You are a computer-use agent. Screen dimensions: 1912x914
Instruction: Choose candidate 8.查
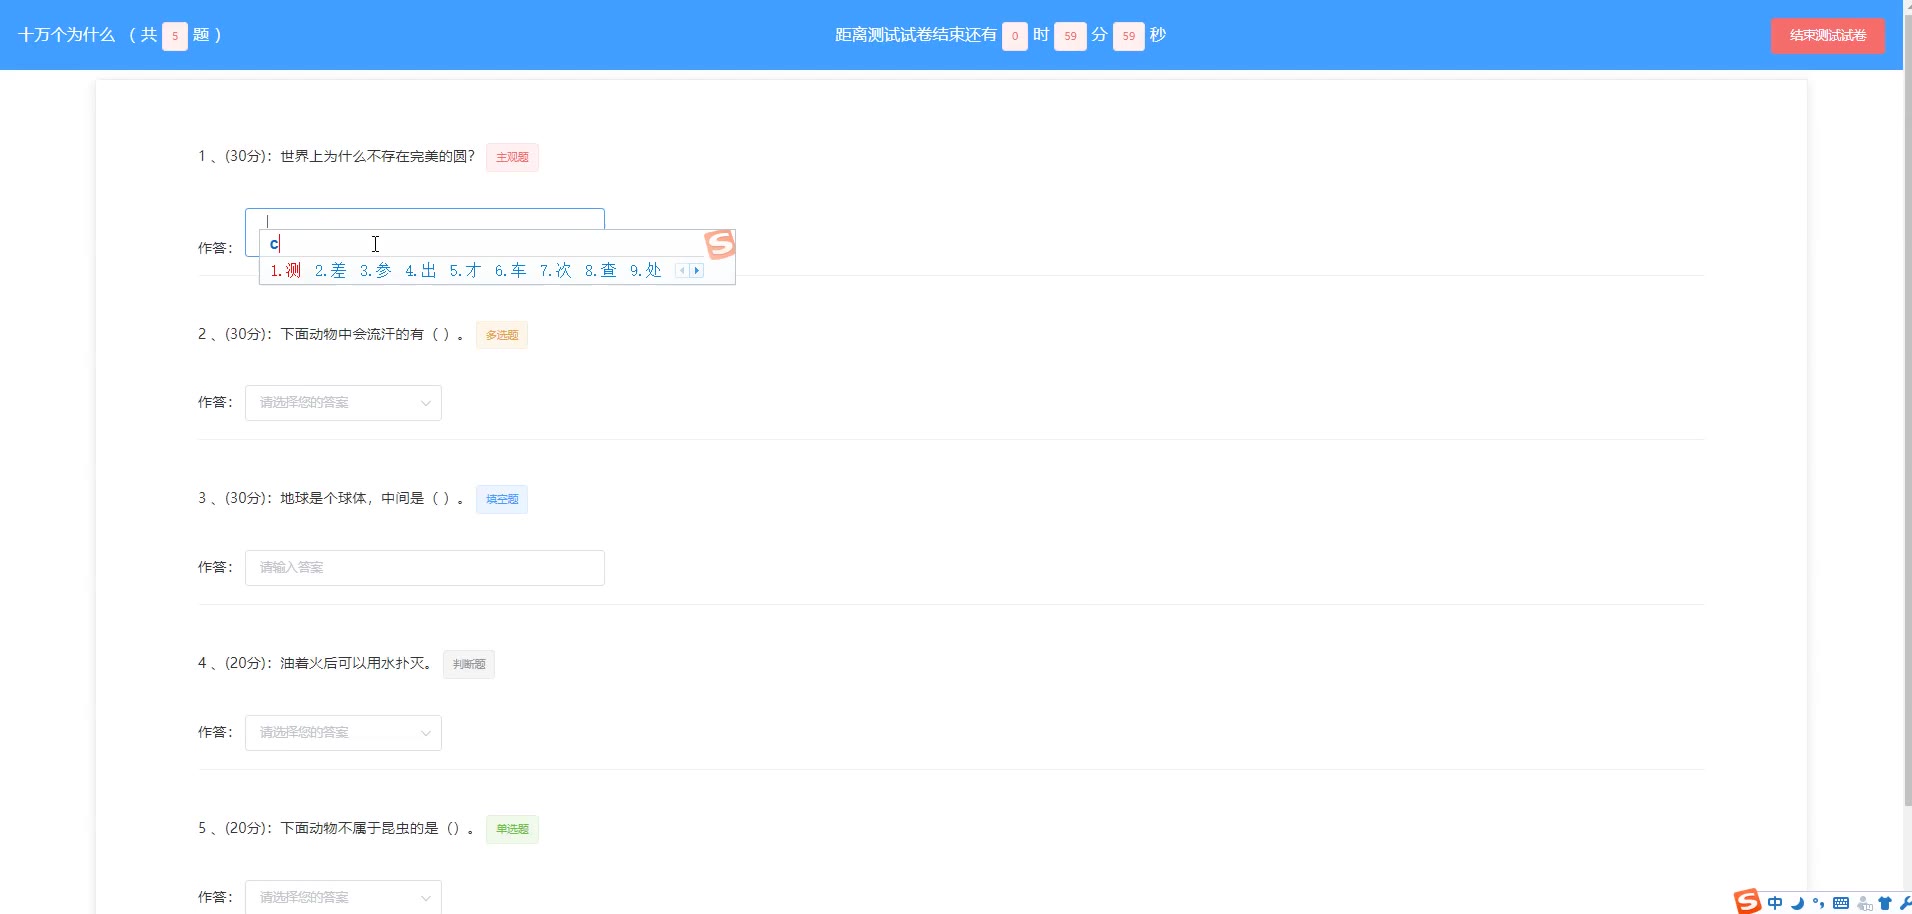pos(600,270)
